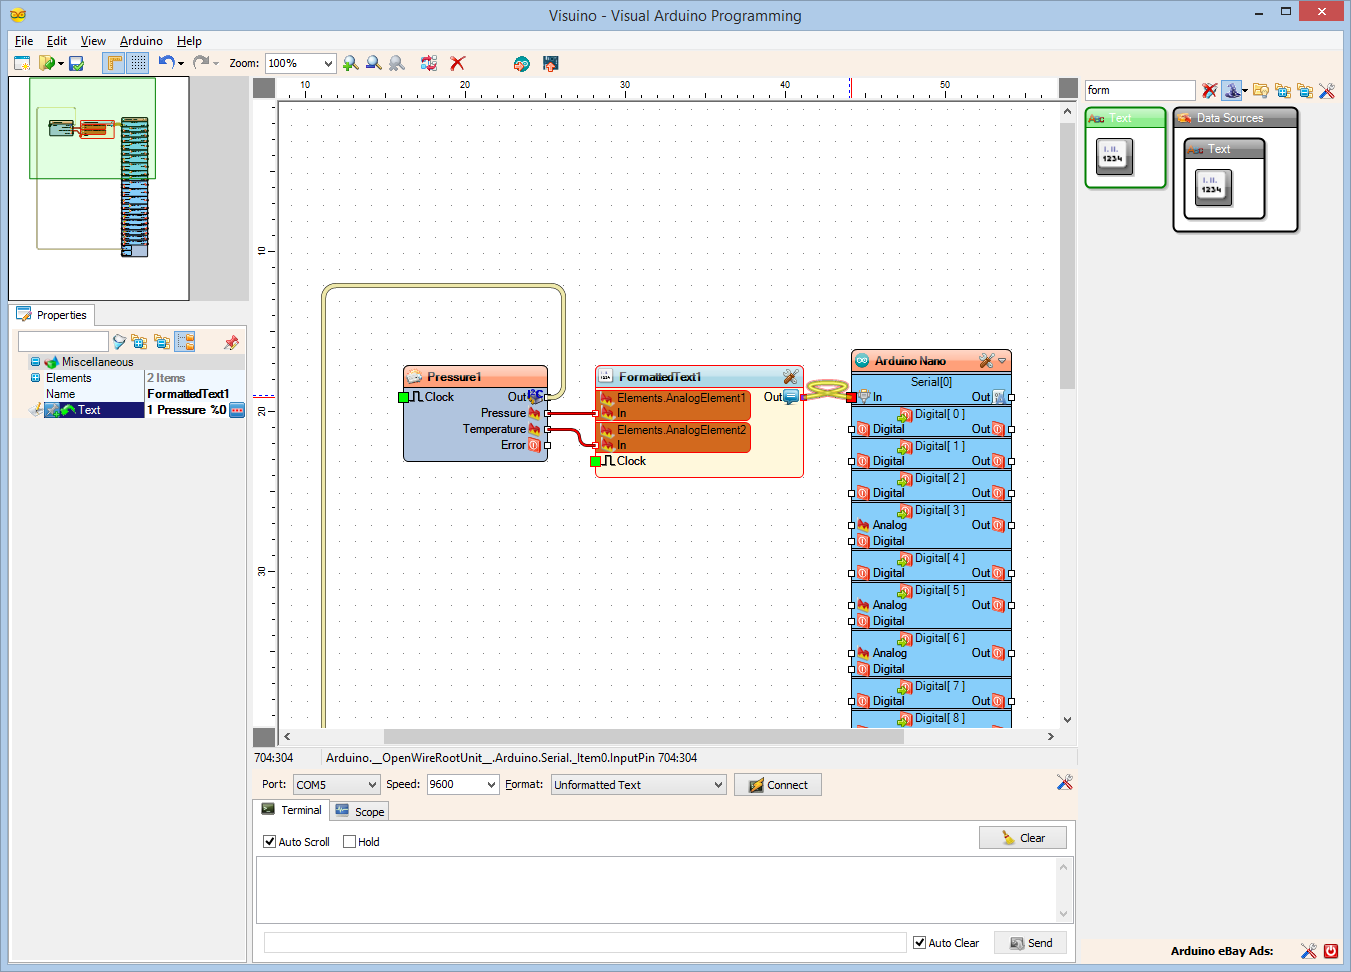This screenshot has width=1351, height=972.
Task: Click the Undo arrow icon
Action: [166, 63]
